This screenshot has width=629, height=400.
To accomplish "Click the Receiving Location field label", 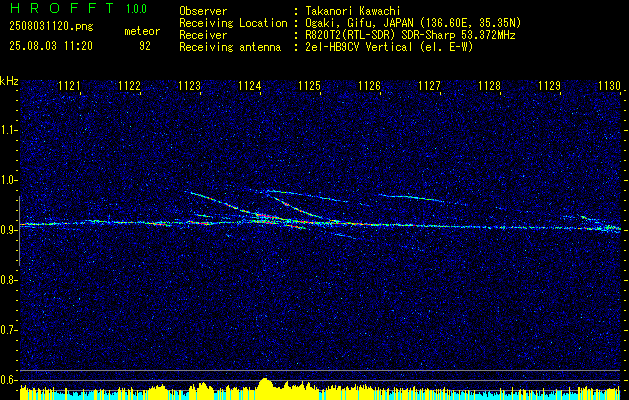I will (x=233, y=23).
